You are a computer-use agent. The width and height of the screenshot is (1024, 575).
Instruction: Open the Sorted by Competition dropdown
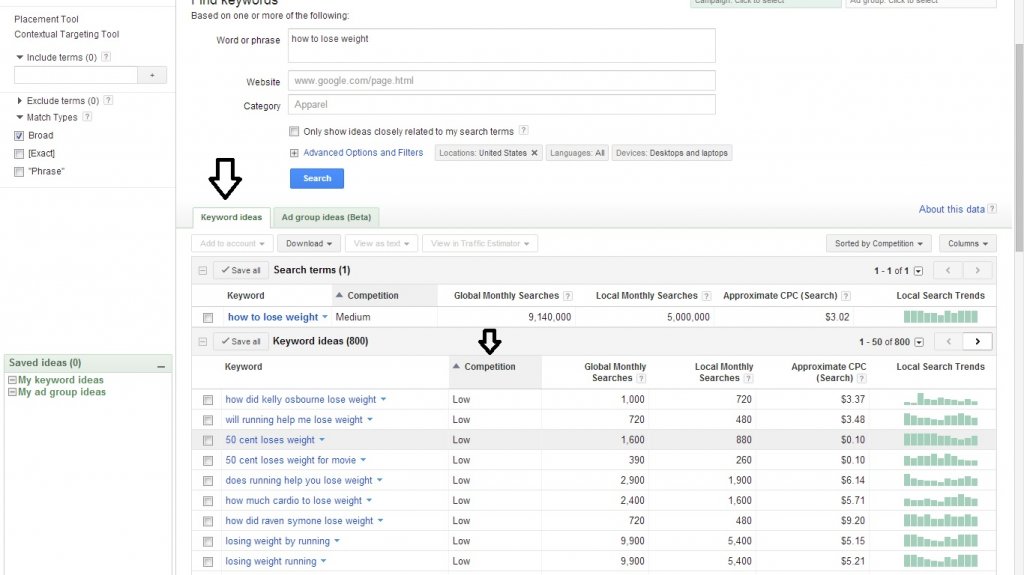coord(879,243)
